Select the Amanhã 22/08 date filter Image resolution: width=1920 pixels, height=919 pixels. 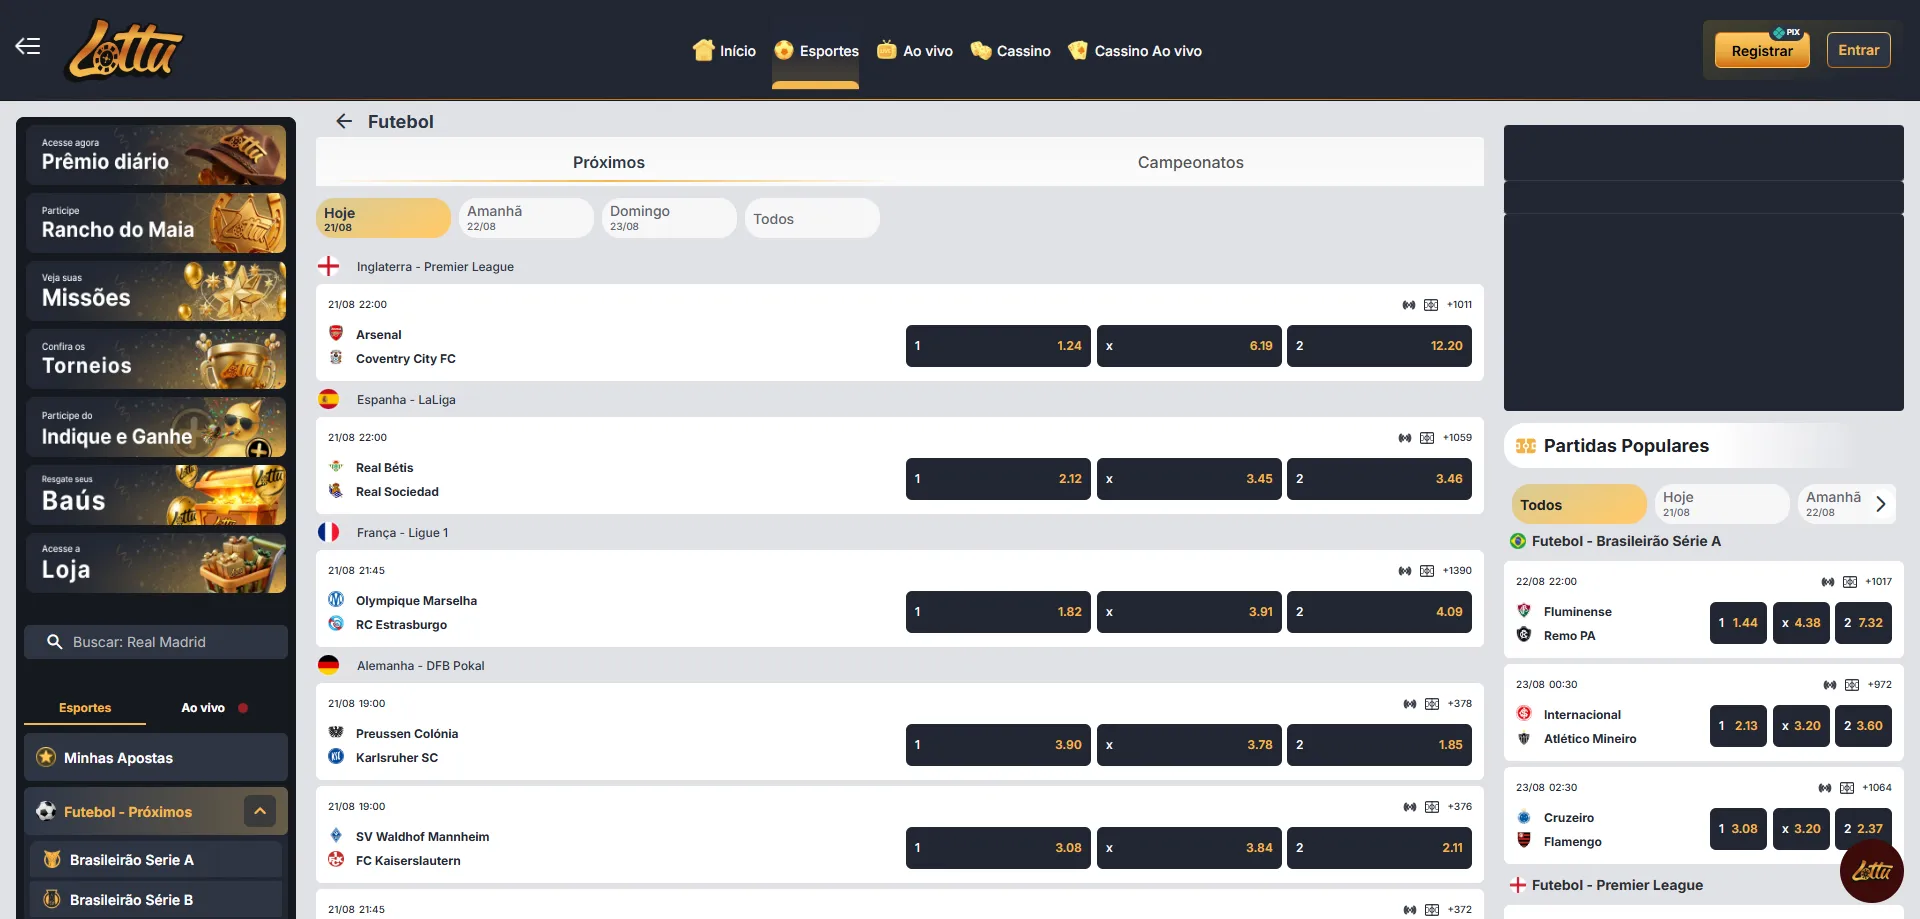pos(526,218)
